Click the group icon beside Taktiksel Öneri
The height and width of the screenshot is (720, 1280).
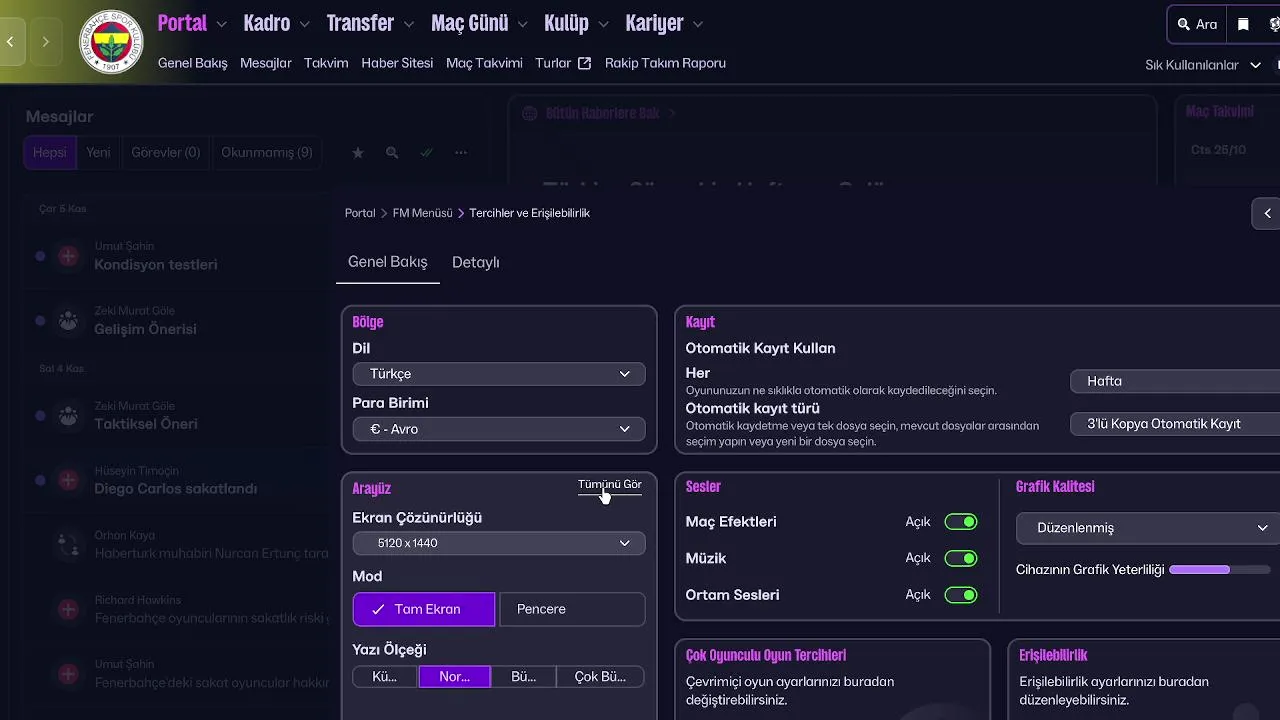[x=68, y=415]
